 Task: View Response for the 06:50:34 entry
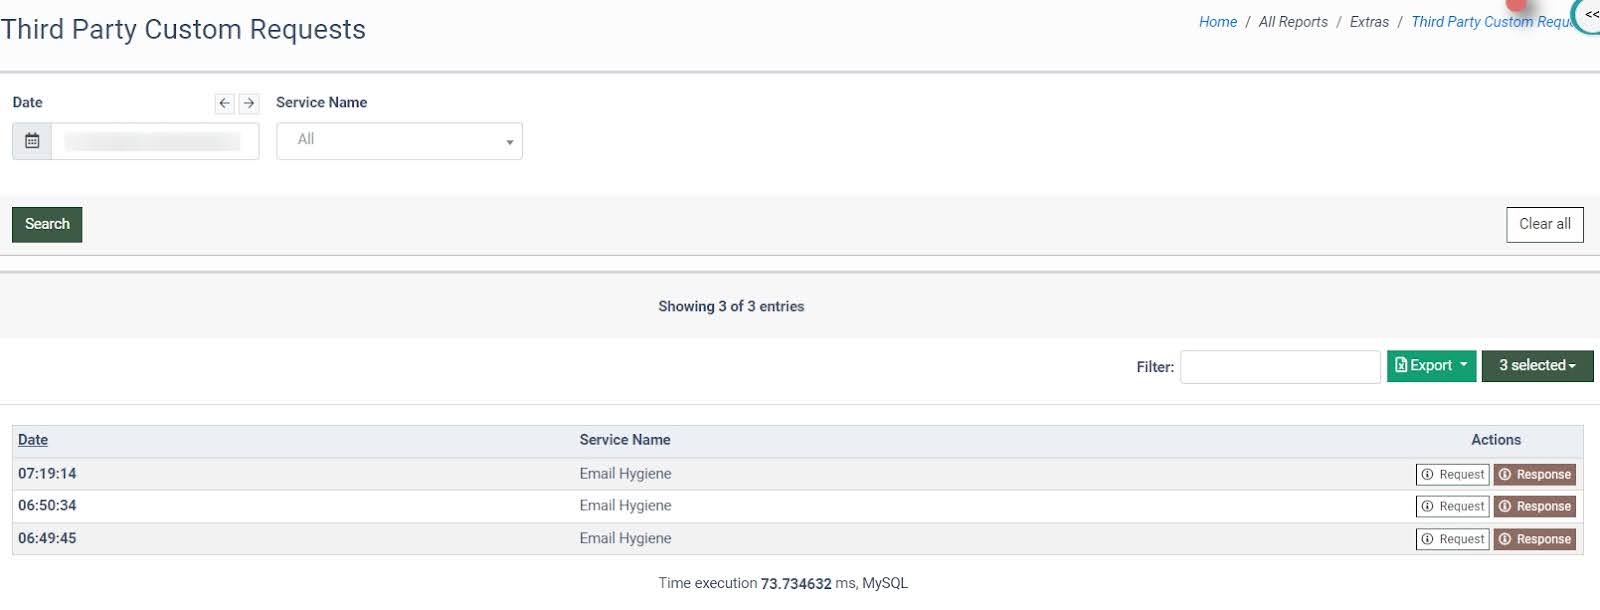1534,507
